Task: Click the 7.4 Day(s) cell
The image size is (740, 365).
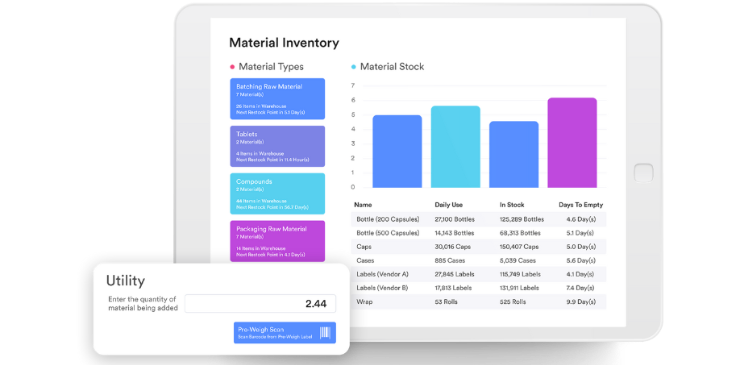Action: [581, 288]
